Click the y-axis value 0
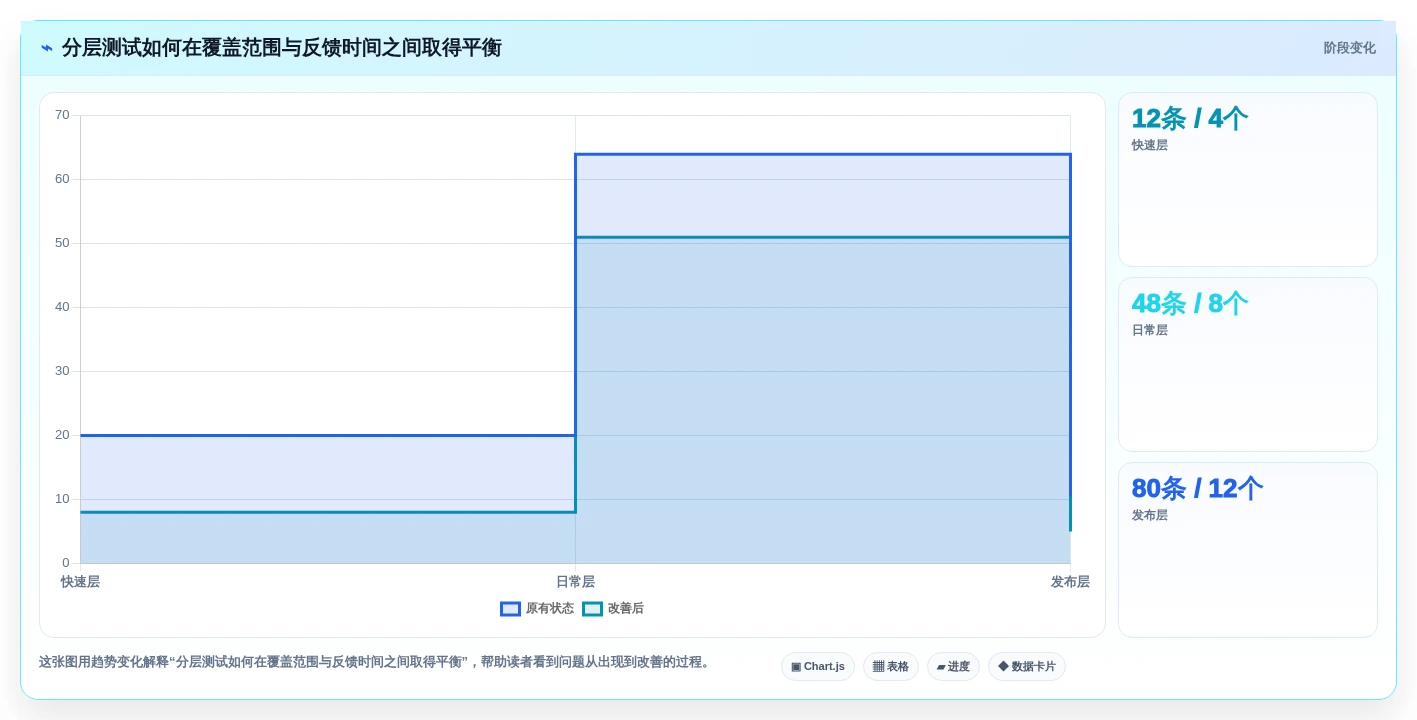 tap(66, 563)
